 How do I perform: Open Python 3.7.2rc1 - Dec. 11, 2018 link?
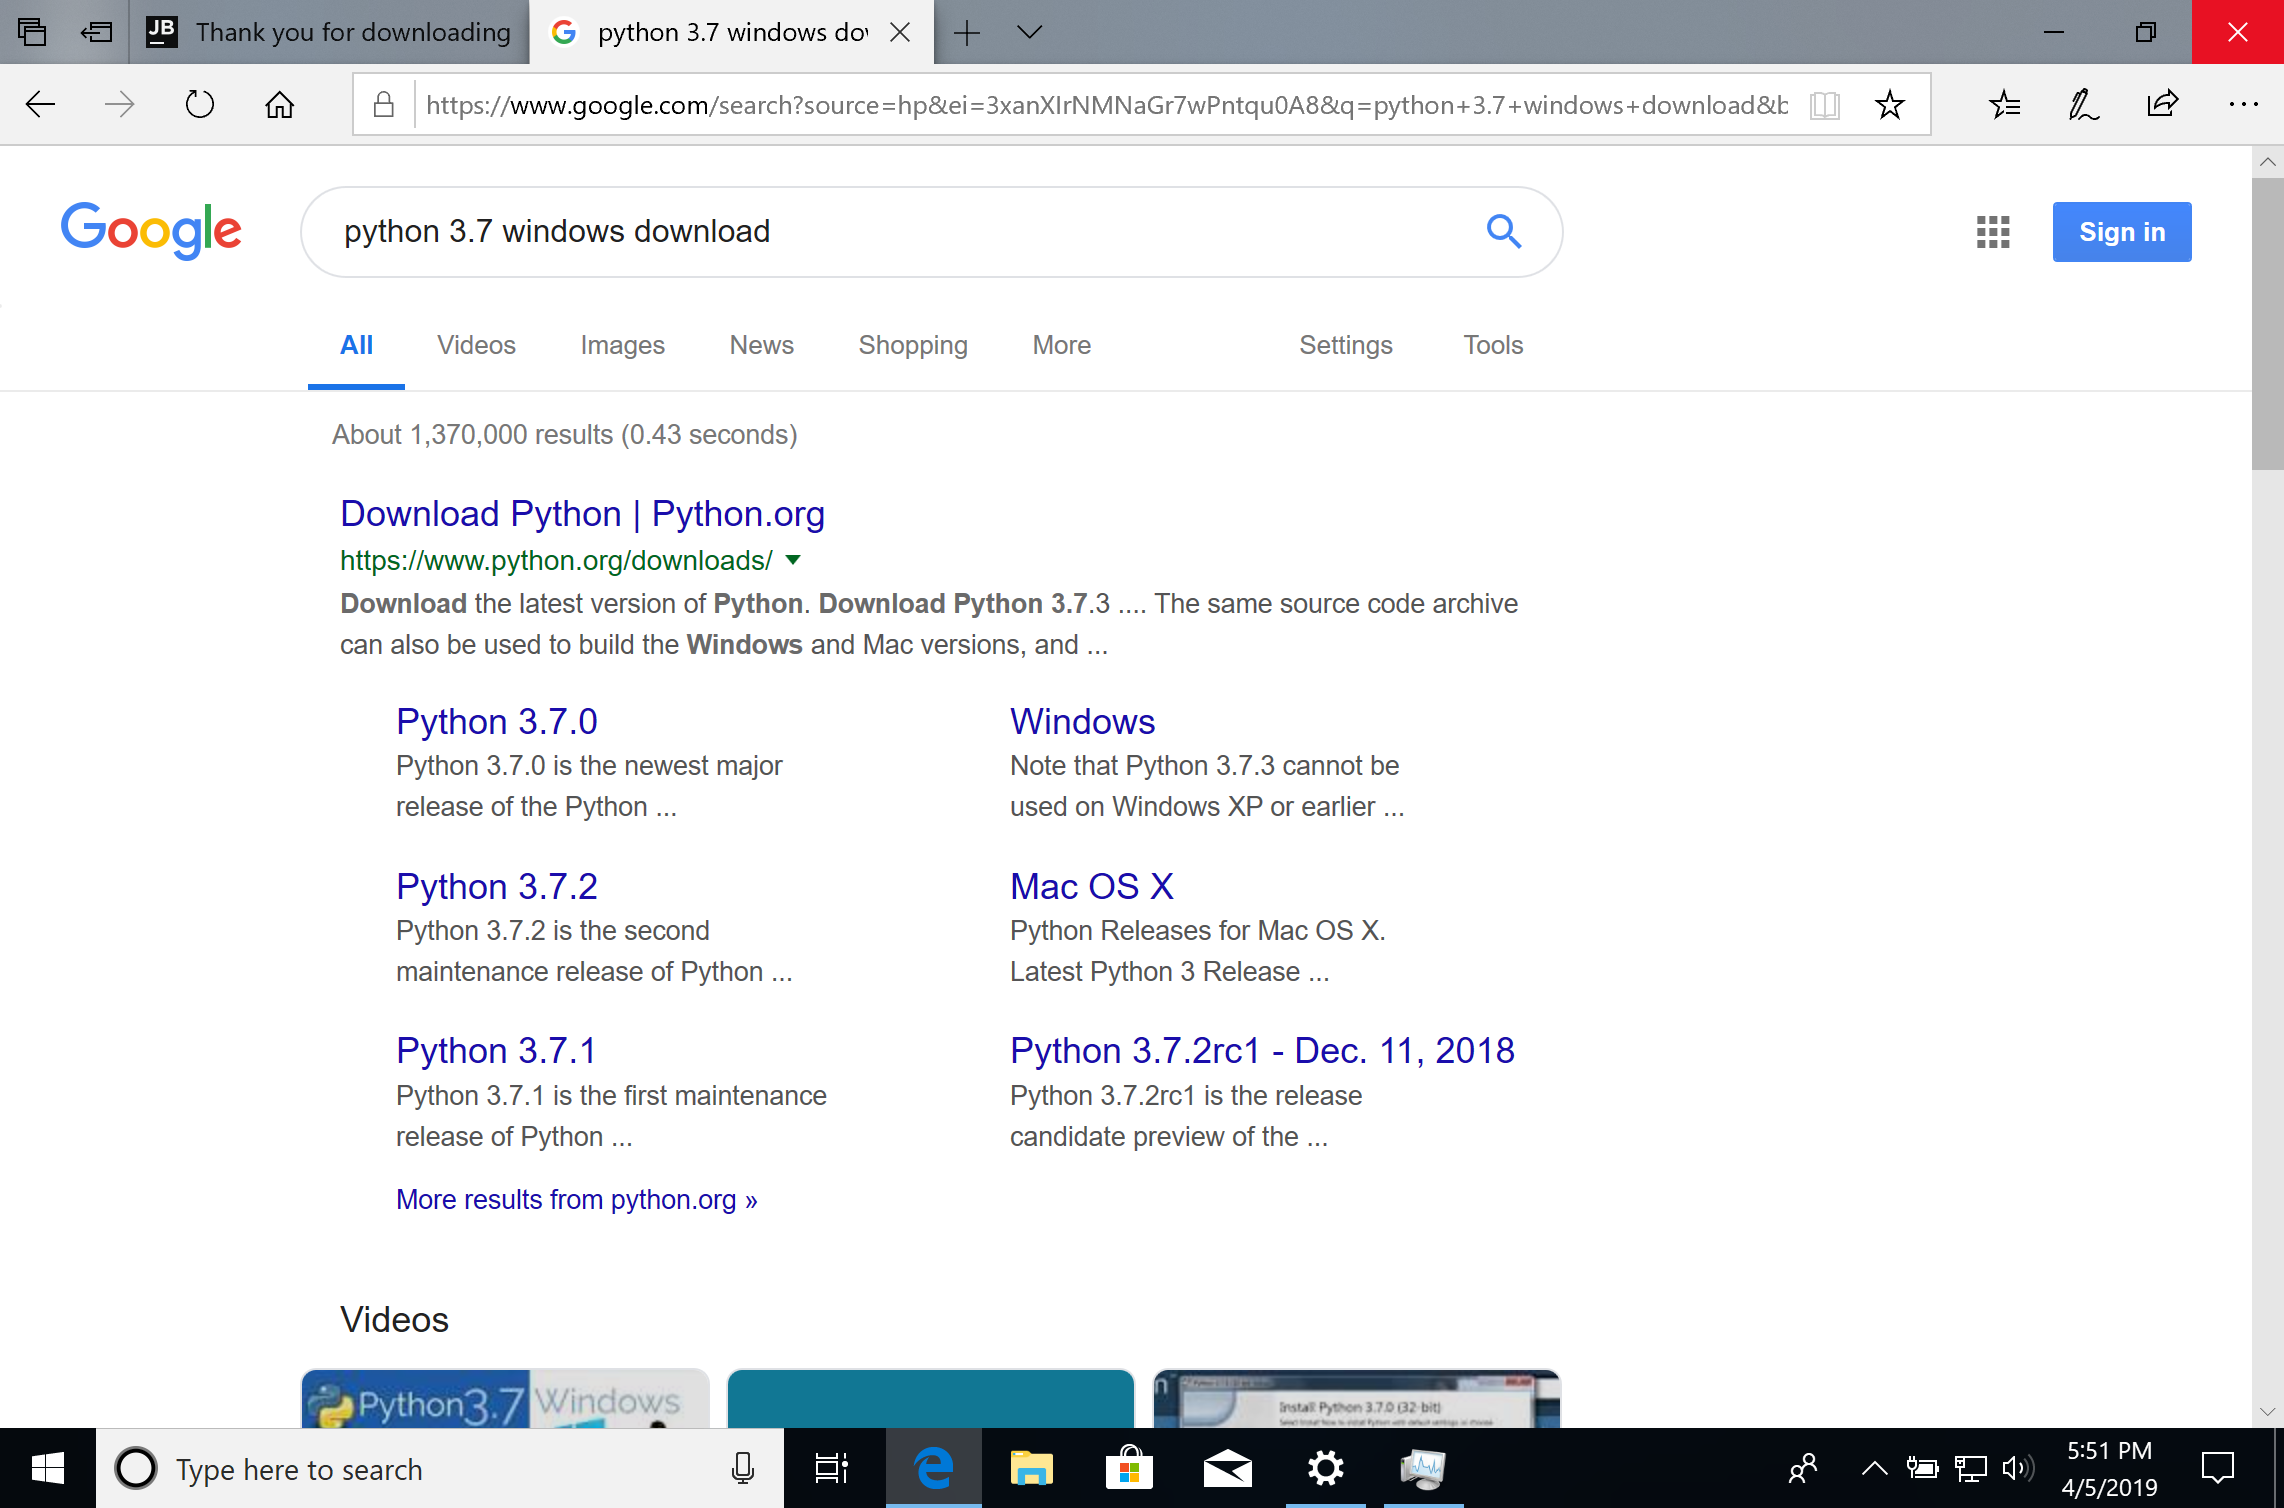[x=1262, y=1050]
